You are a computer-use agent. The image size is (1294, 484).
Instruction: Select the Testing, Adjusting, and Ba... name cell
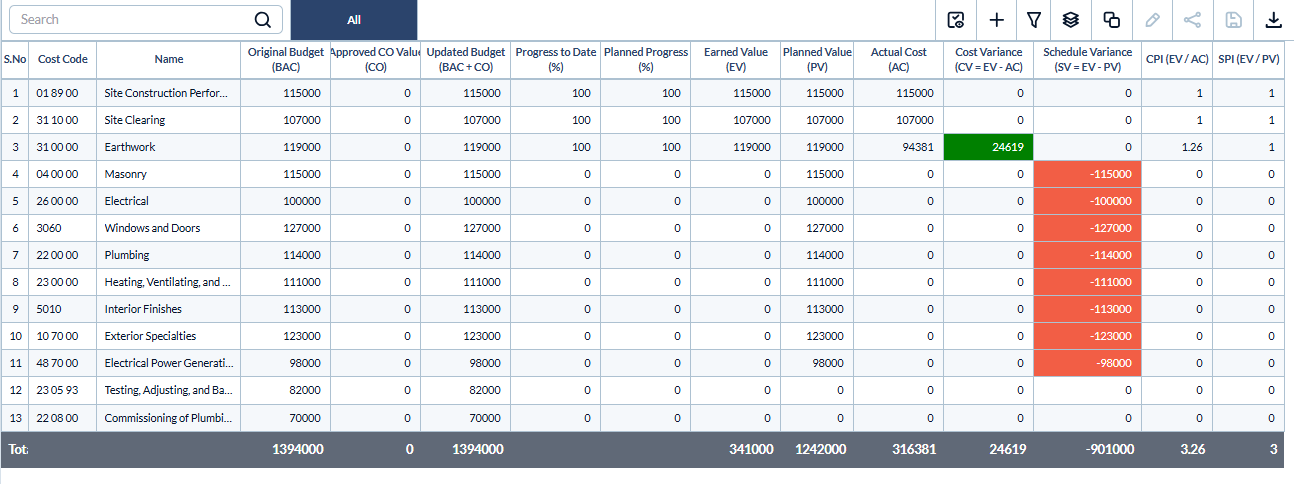(x=169, y=390)
